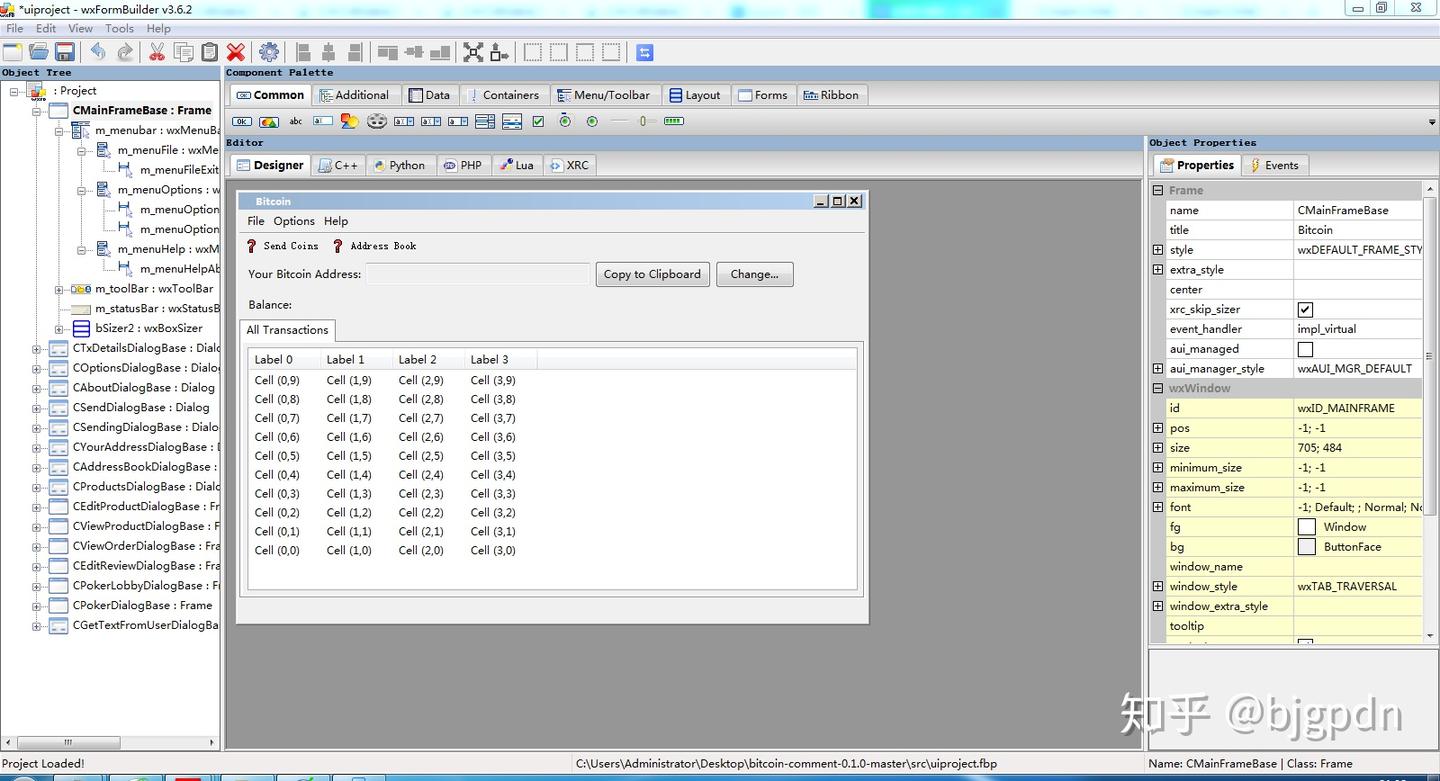
Task: Add a wxListBox component from the palette
Action: pos(485,121)
